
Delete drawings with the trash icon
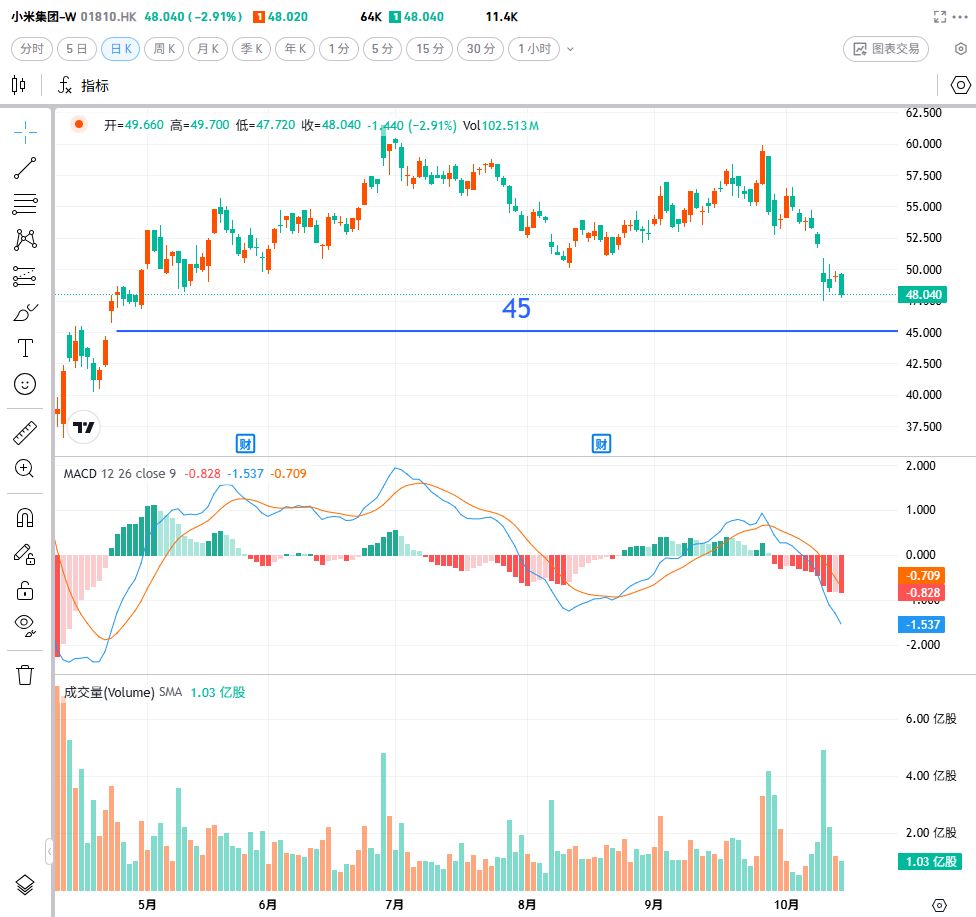tap(25, 674)
